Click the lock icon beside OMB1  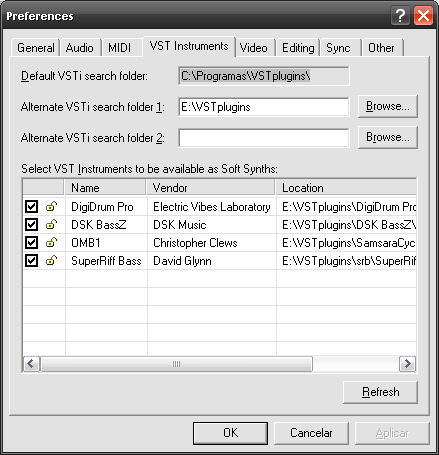pyautogui.click(x=51, y=243)
